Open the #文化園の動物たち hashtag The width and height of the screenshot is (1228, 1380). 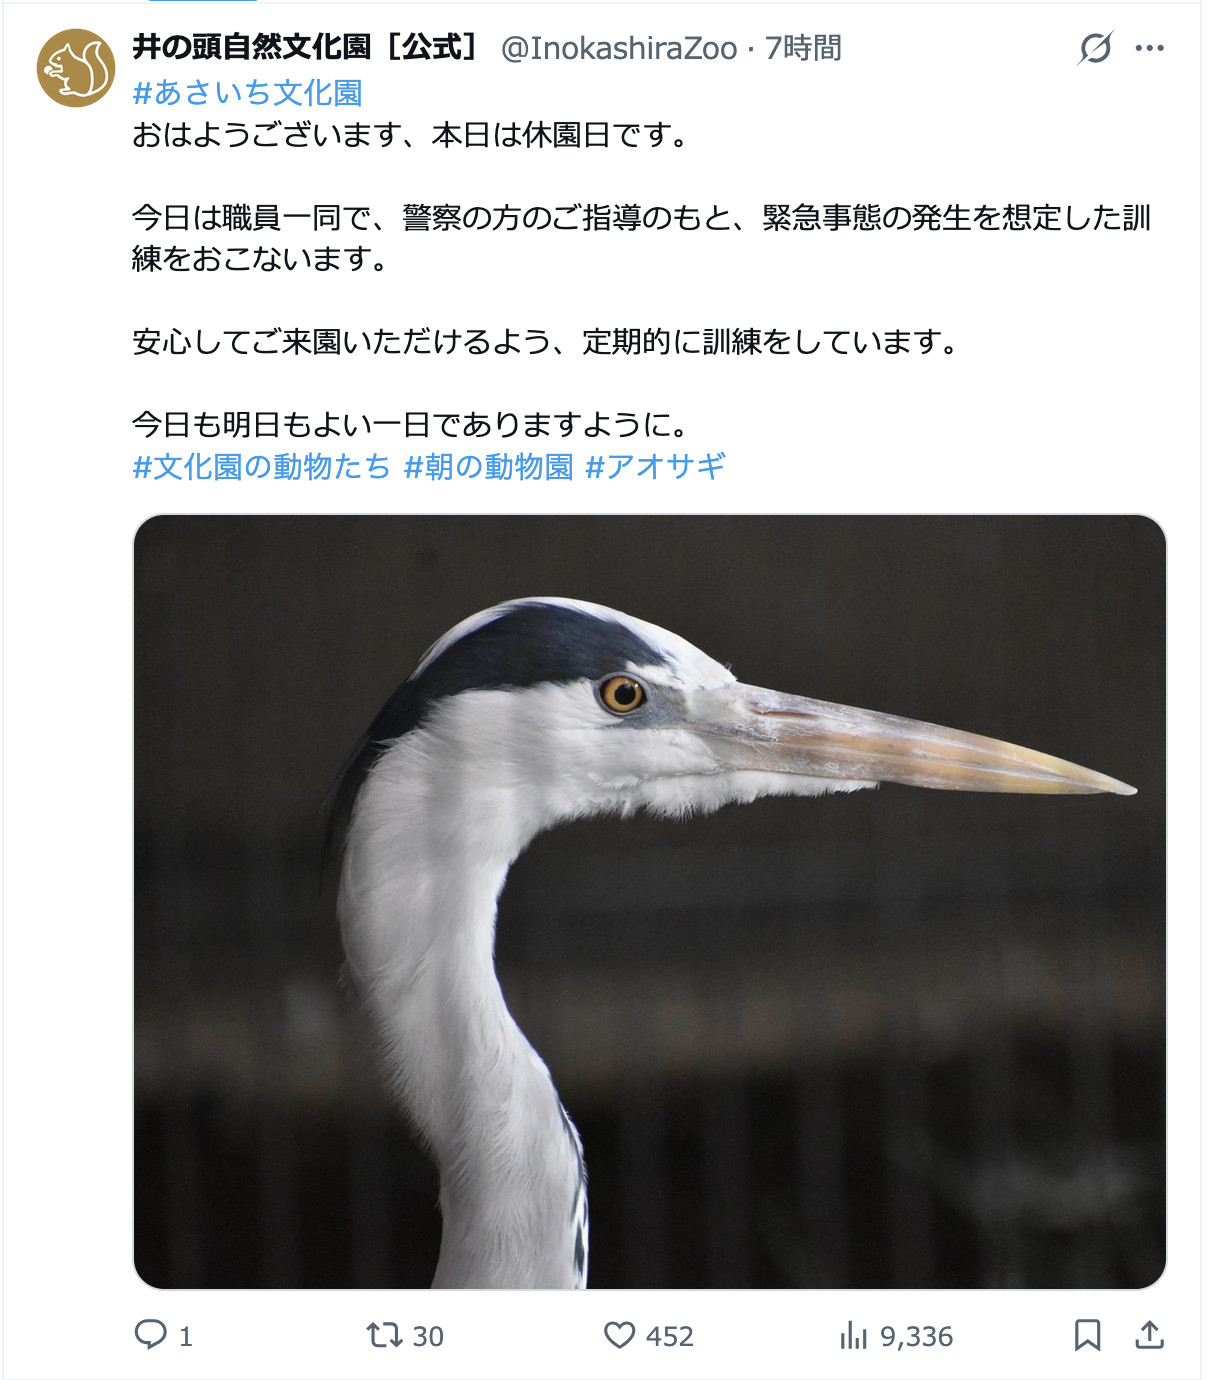pos(261,466)
